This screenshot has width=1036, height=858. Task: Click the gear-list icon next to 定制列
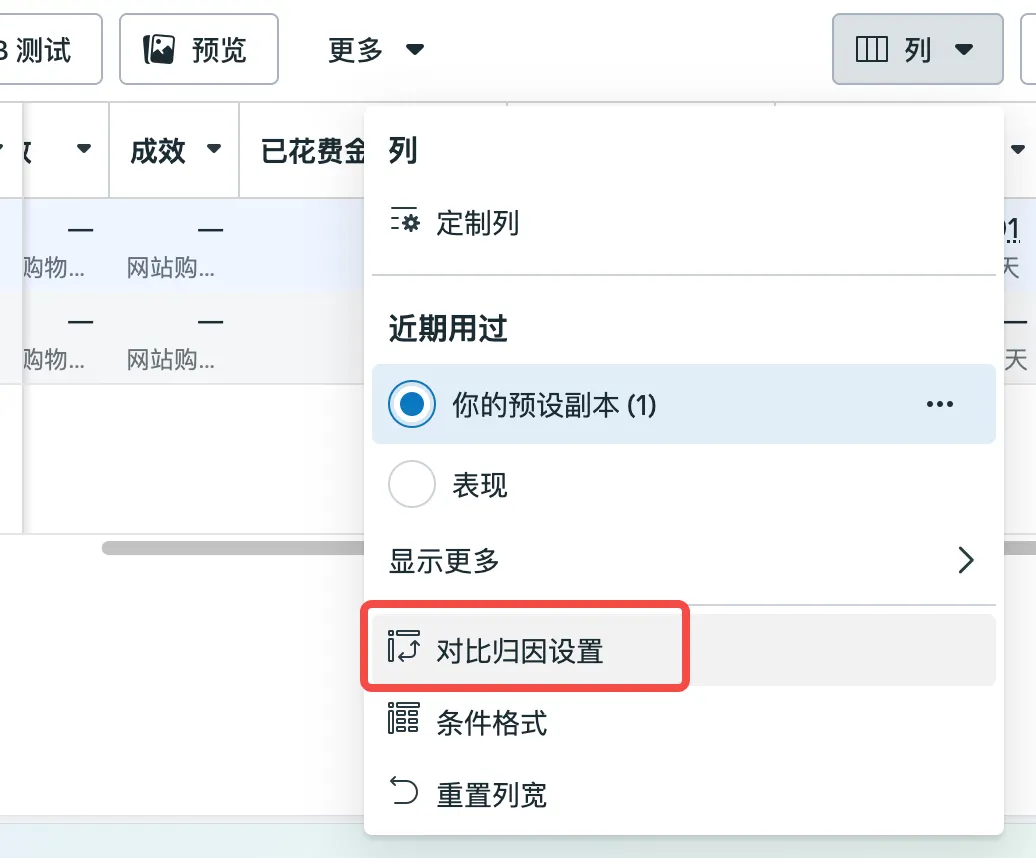pyautogui.click(x=404, y=222)
